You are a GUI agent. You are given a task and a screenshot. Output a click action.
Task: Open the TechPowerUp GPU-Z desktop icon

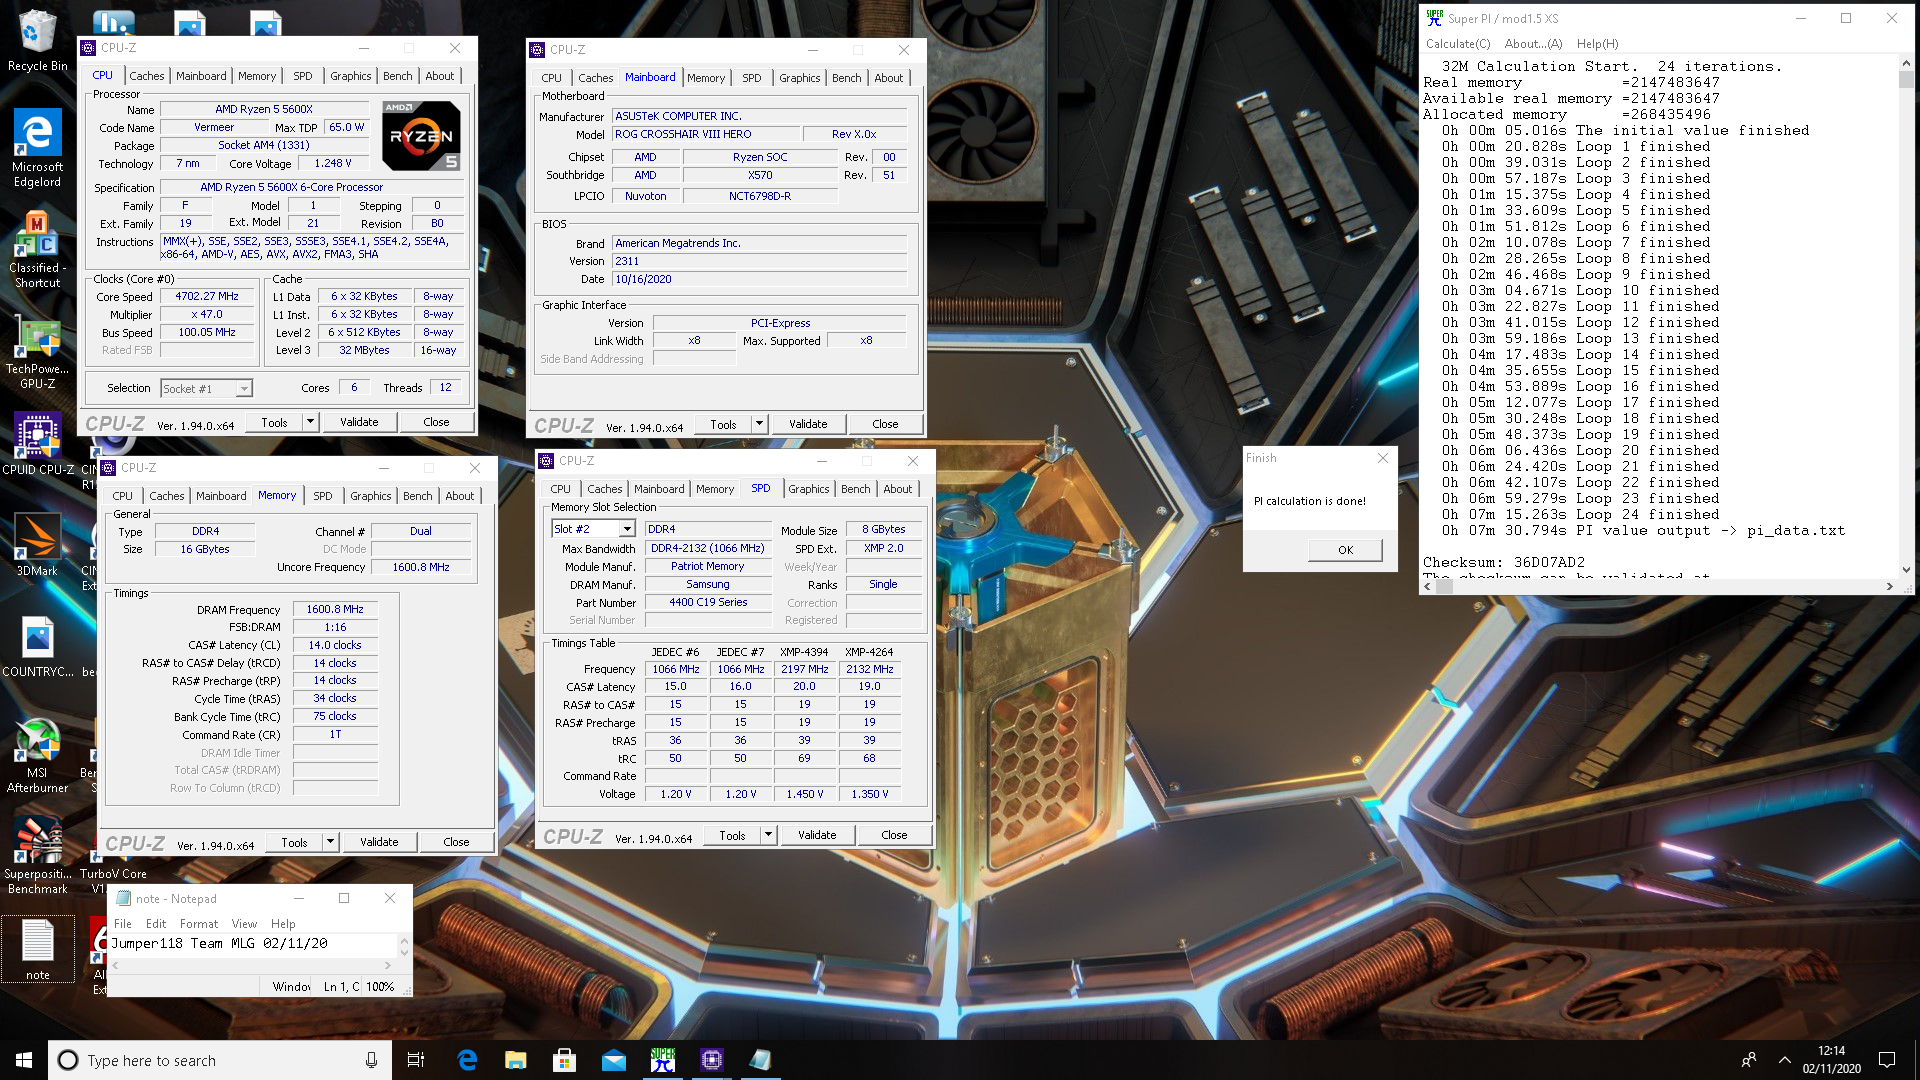[x=37, y=352]
